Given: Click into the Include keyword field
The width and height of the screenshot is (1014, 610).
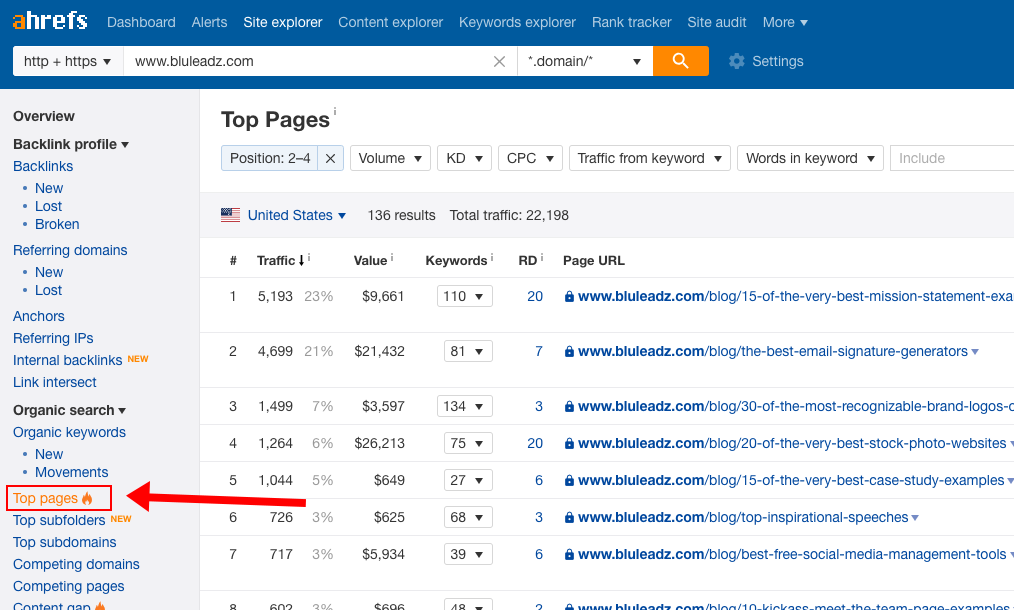Looking at the screenshot, I should click(952, 158).
